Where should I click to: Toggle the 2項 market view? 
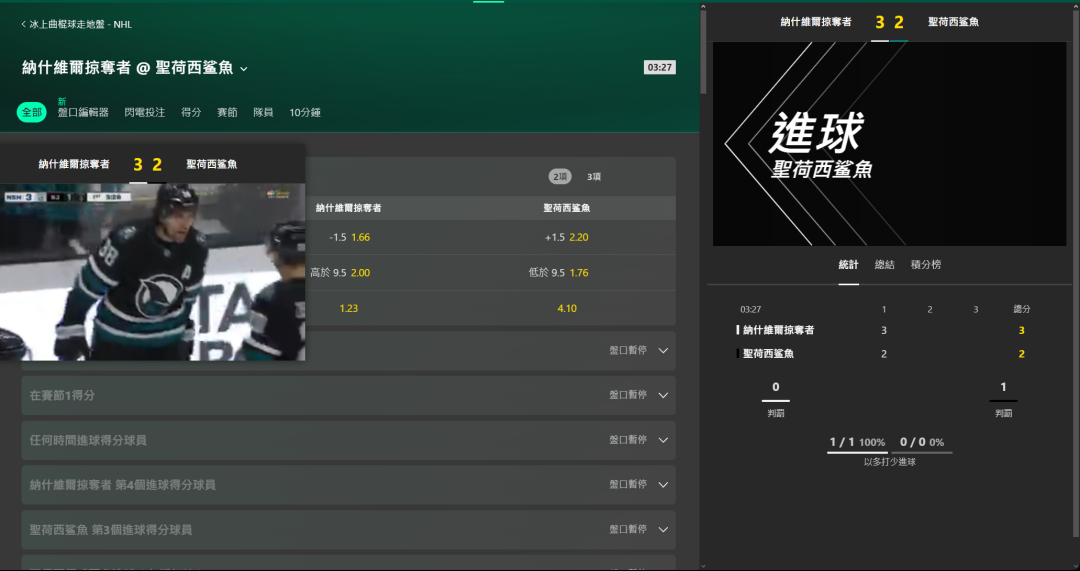coord(560,177)
